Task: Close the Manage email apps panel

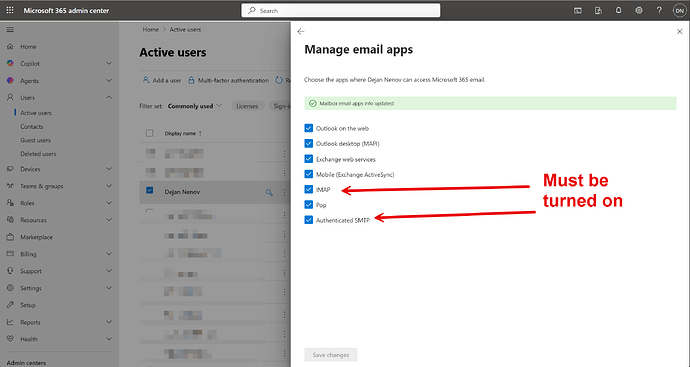Action: pos(679,32)
